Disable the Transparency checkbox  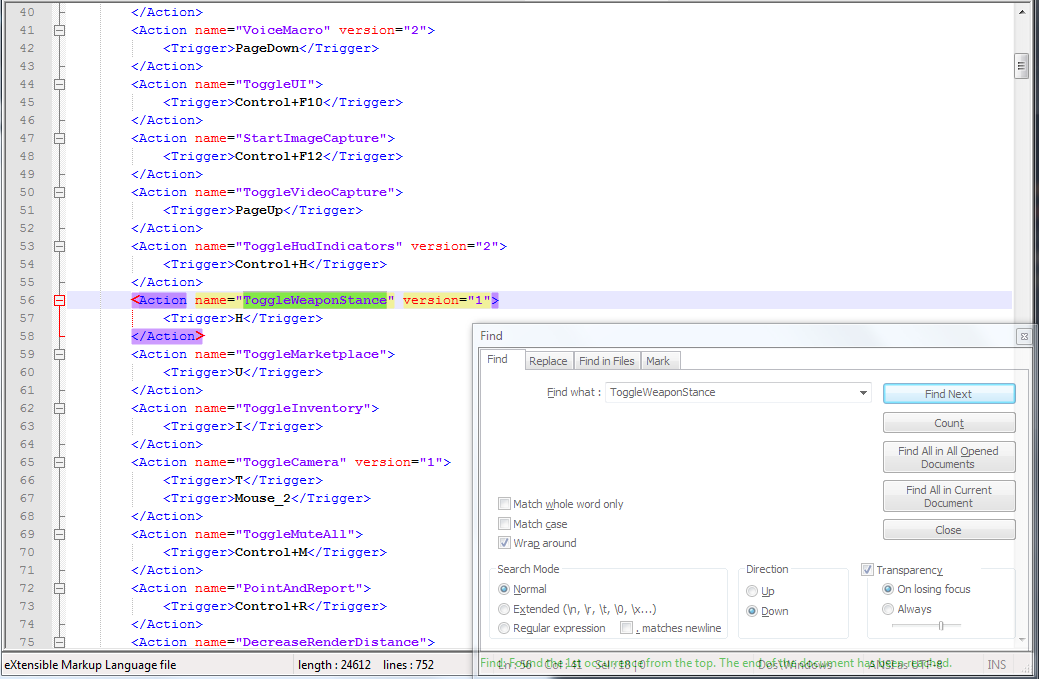(x=867, y=570)
